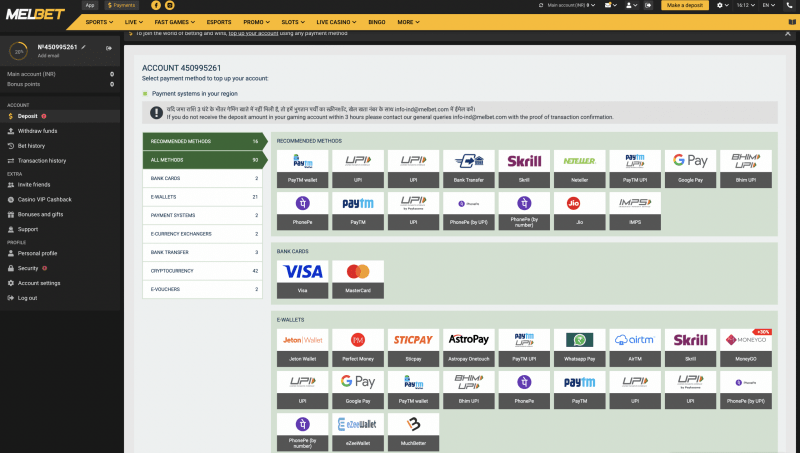The image size is (800, 453).
Task: Open Withdraw funds in sidebar
Action: [x=37, y=131]
